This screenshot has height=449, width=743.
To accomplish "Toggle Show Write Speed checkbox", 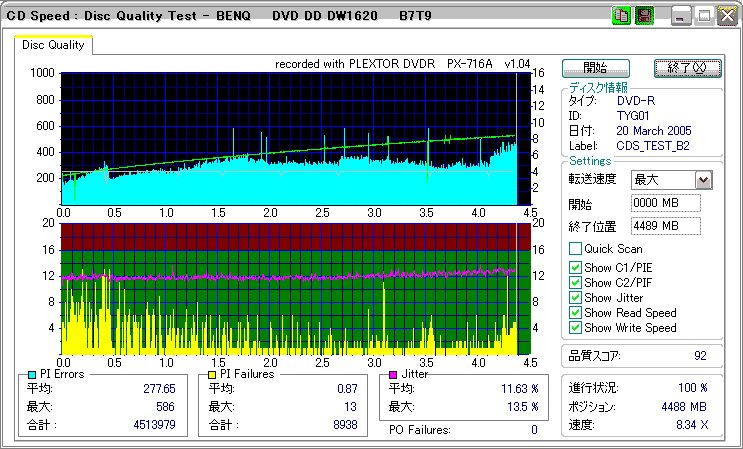I will point(575,328).
